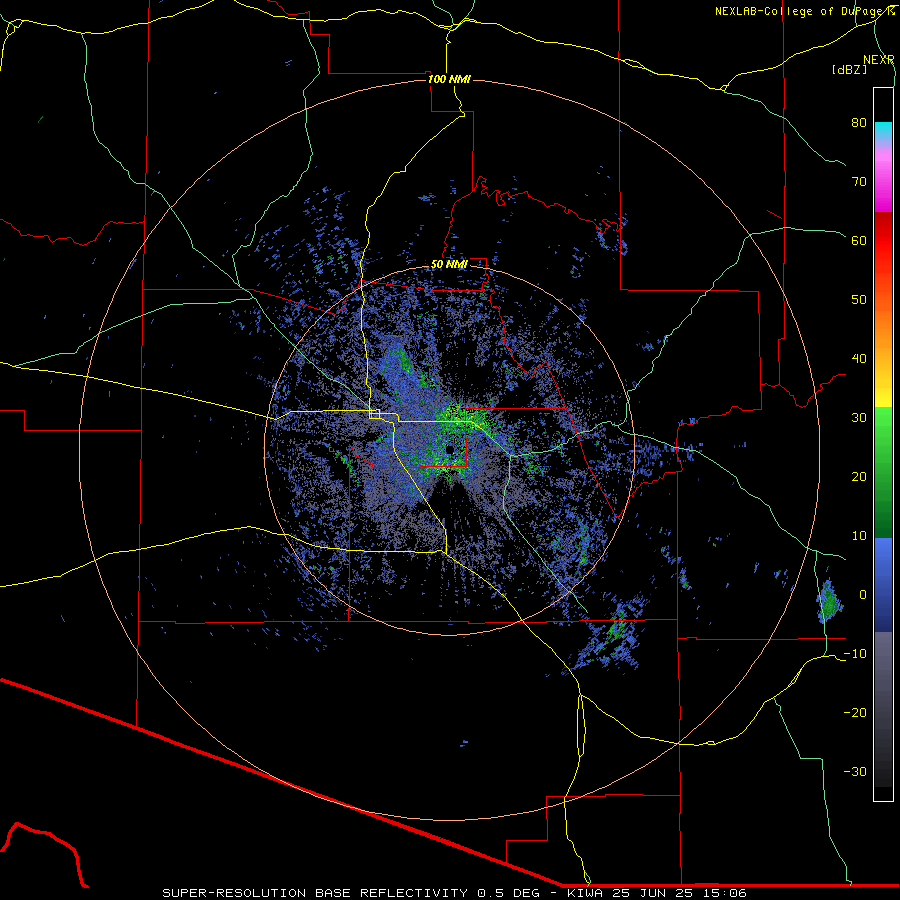The image size is (900, 900).
Task: Click the -10 value on the dBZ scale
Action: (855, 654)
